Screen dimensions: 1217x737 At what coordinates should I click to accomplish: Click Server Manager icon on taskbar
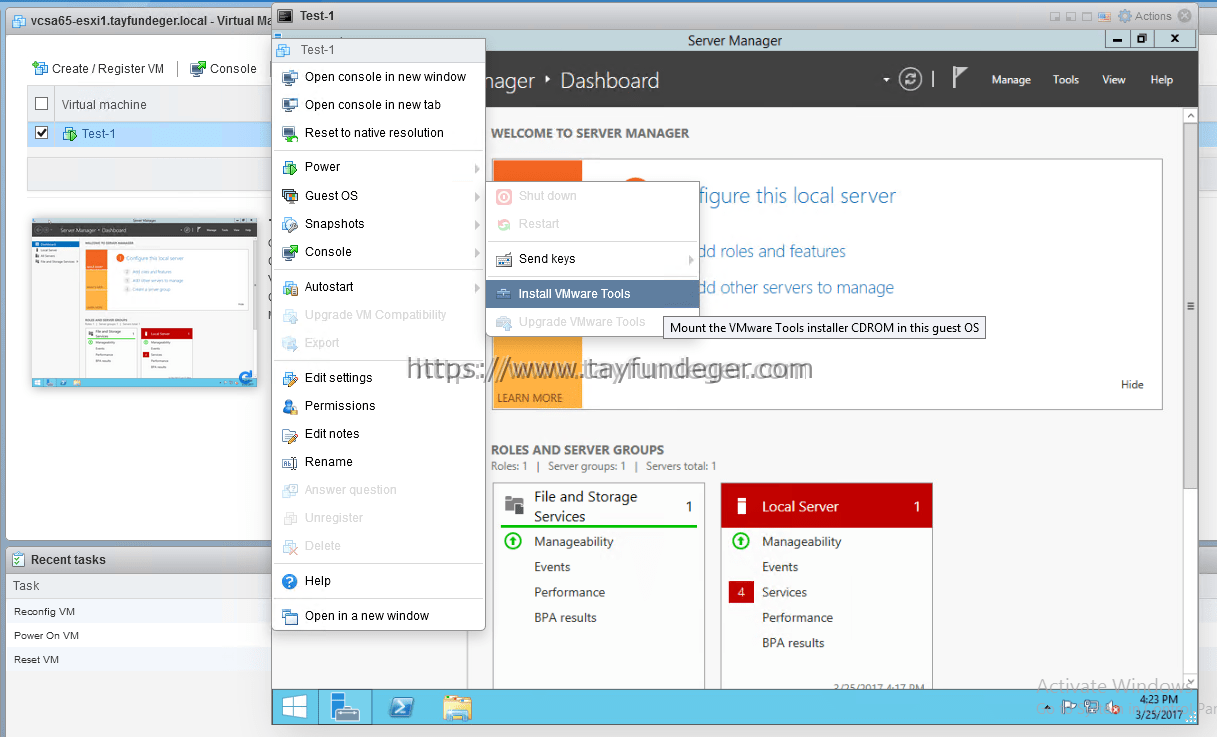click(344, 707)
